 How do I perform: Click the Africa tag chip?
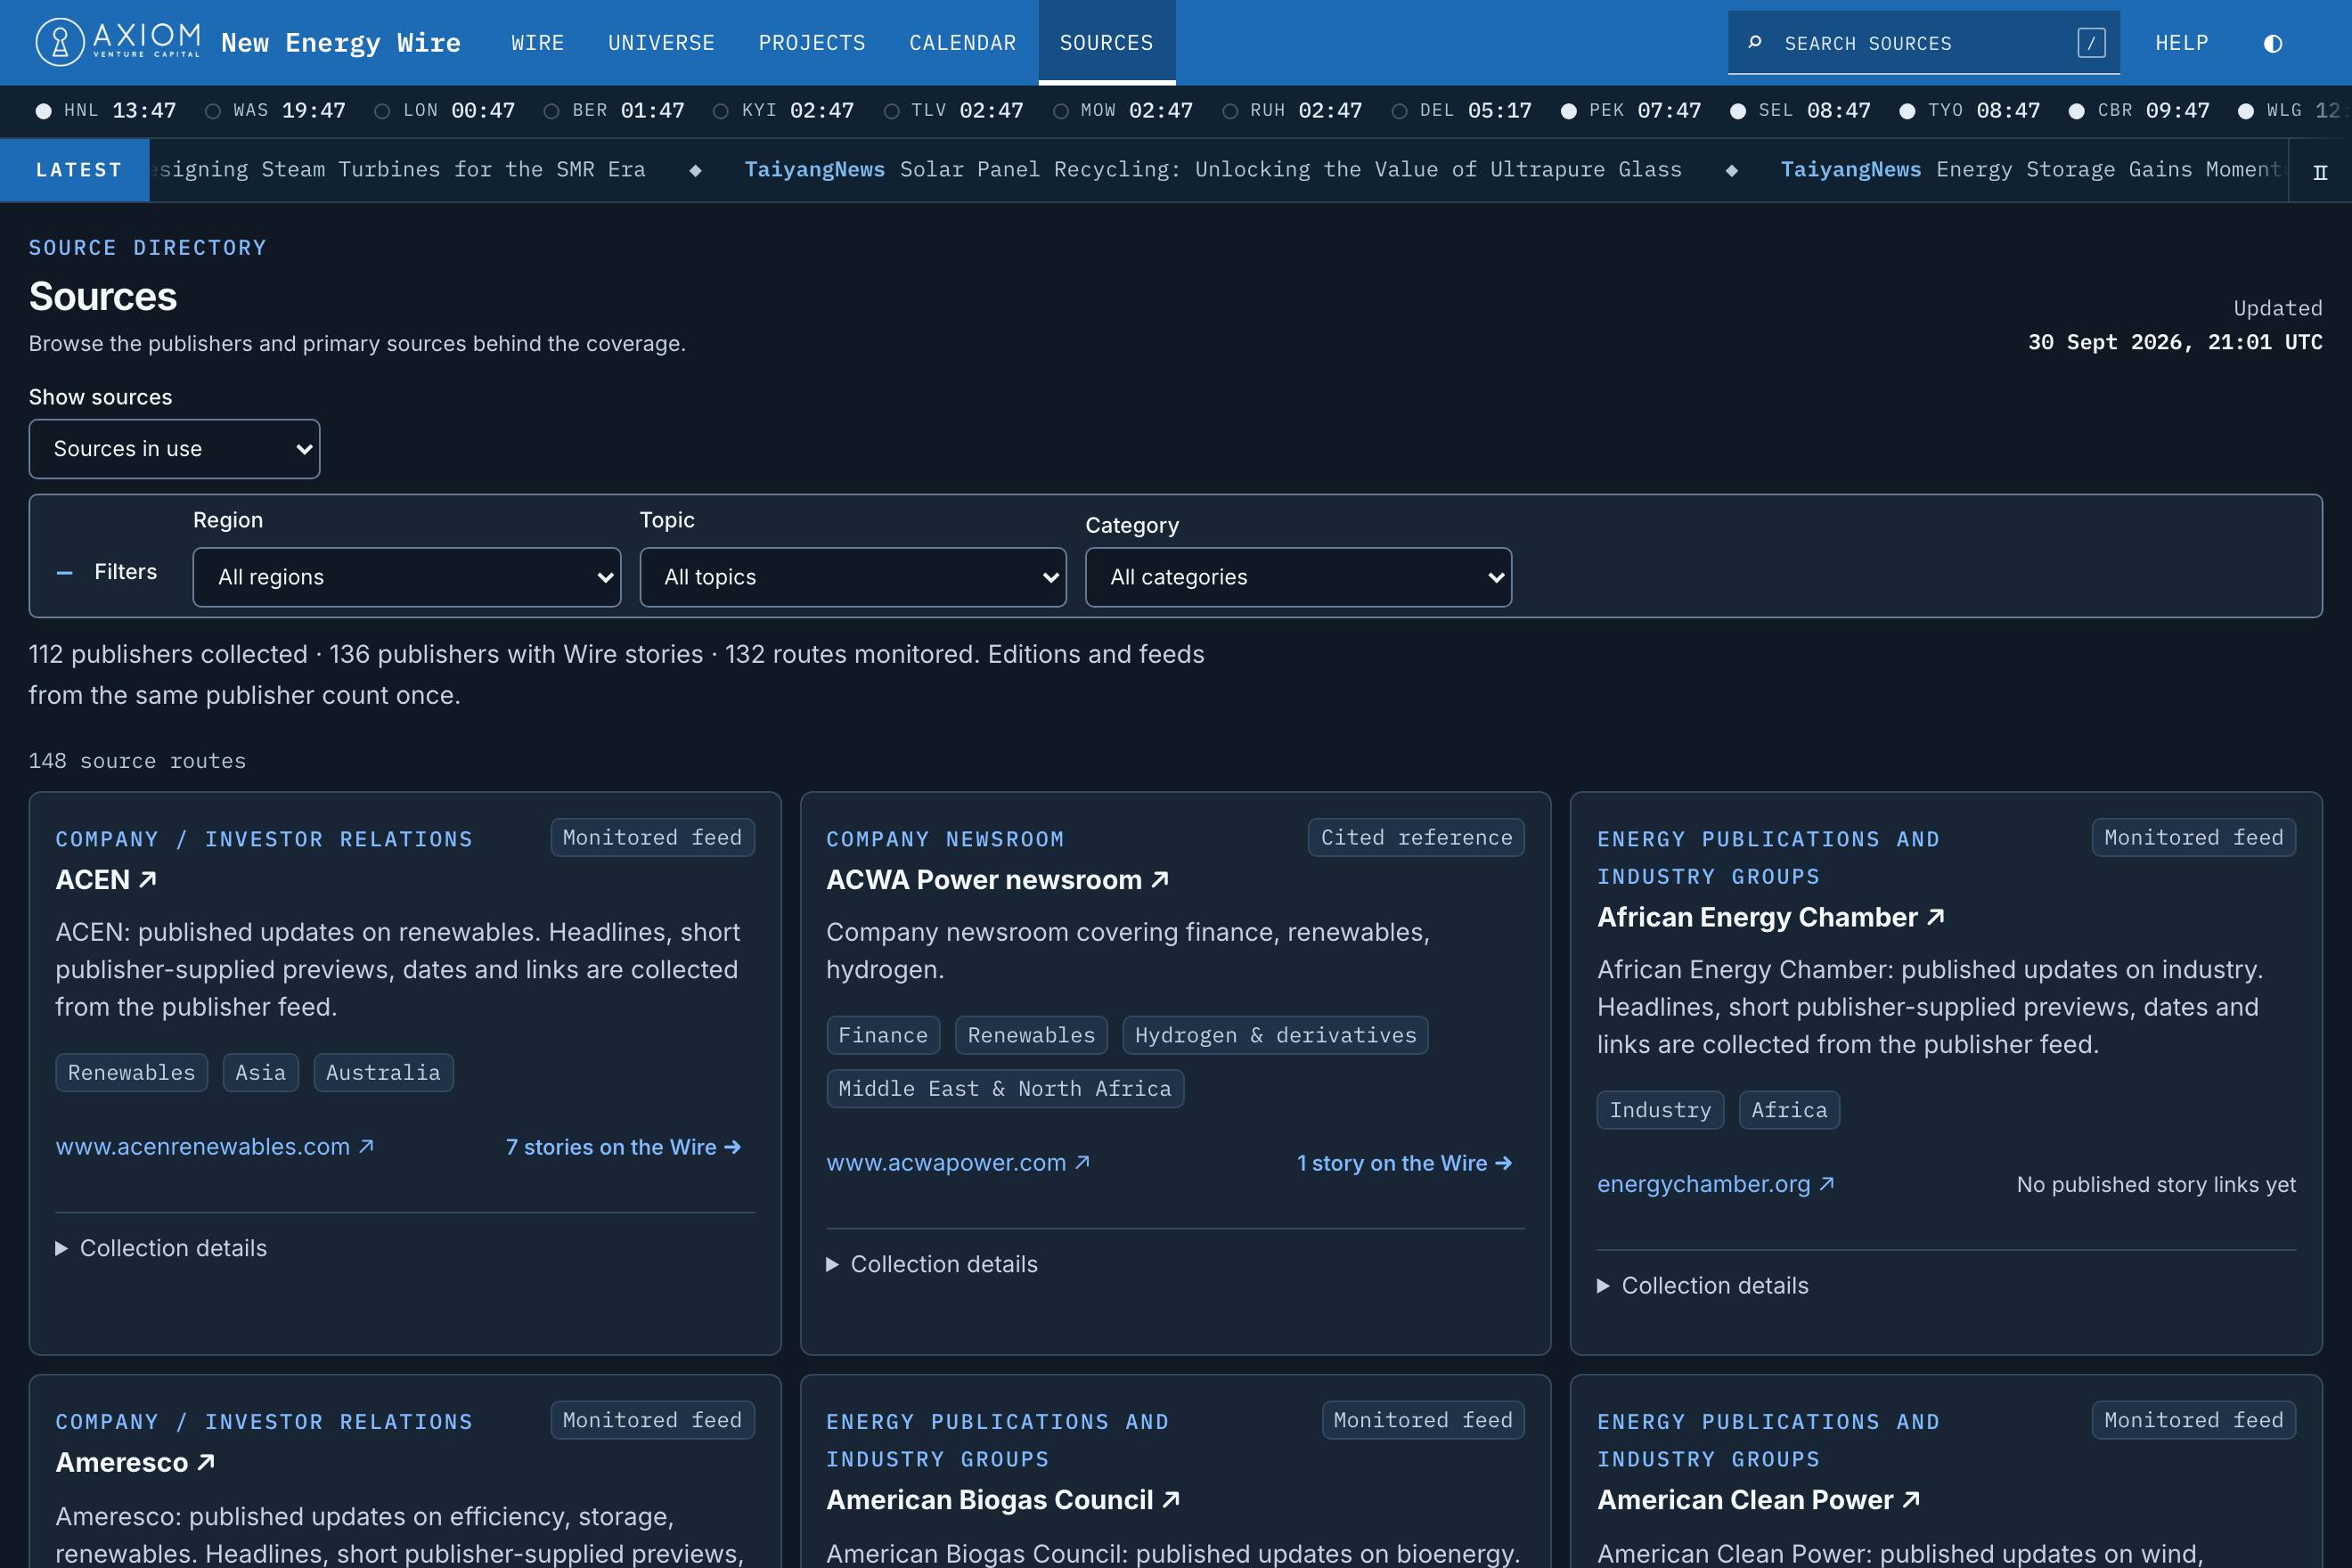pos(1789,1110)
